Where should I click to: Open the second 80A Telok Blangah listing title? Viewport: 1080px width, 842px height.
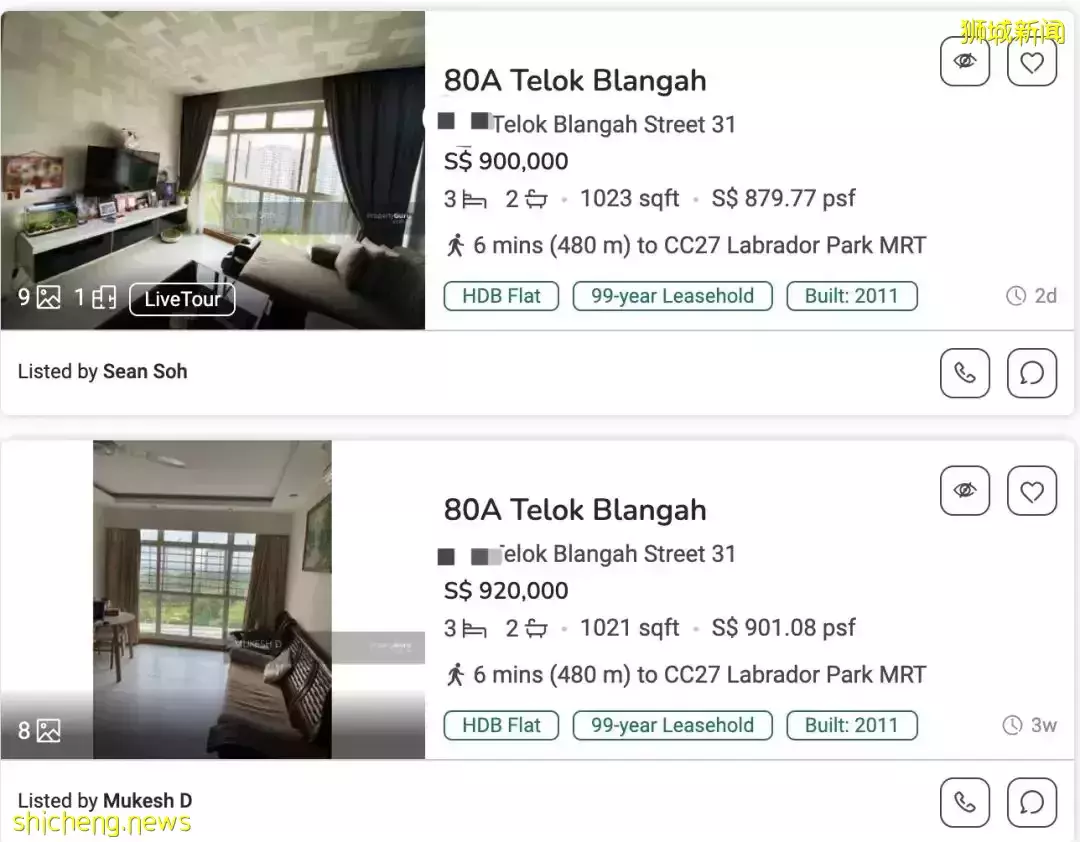point(575,510)
